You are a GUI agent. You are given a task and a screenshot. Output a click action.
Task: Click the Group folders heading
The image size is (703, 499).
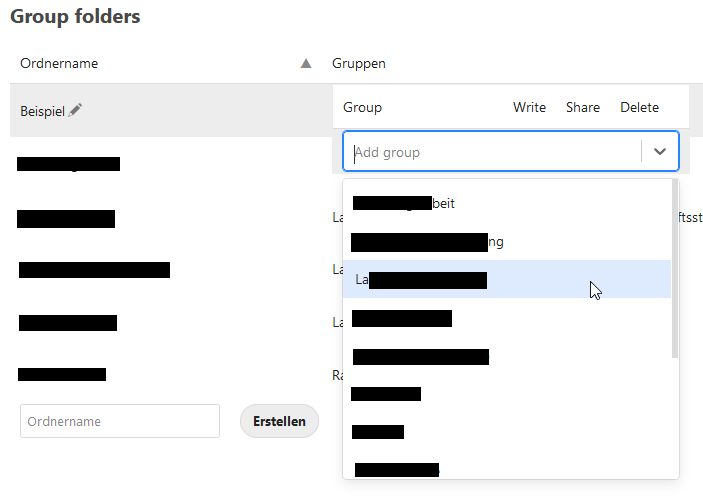[75, 16]
